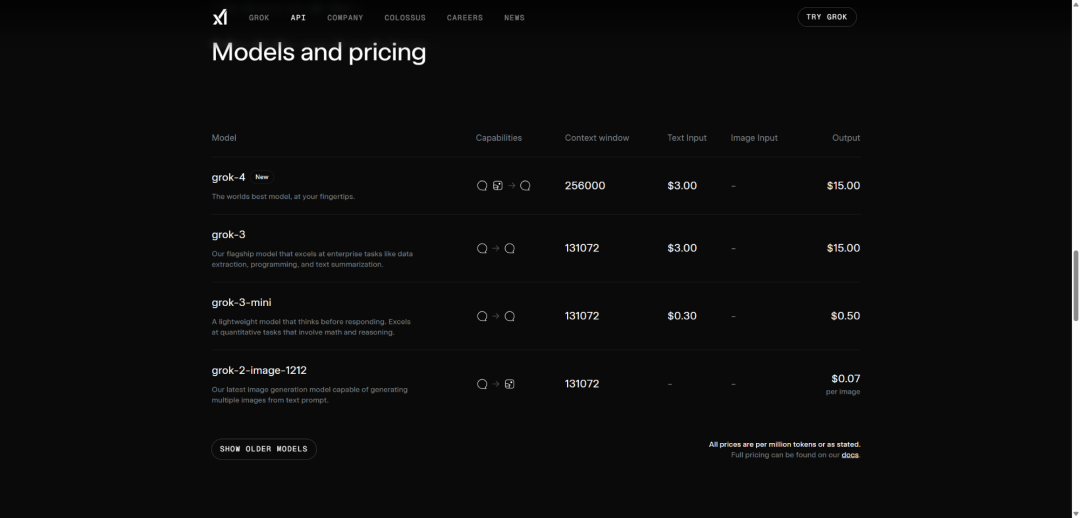Select the grok-2-image-1212 model name
Screen dimensions: 1080x518
[259, 371]
